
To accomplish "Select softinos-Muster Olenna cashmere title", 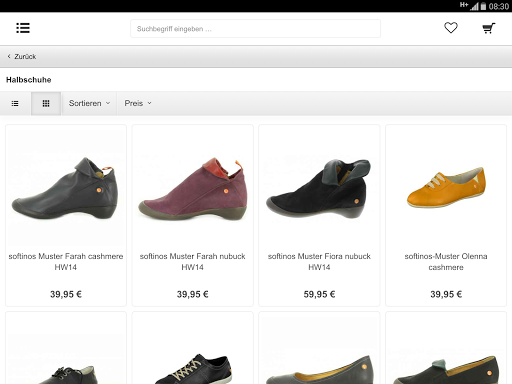I will 446,262.
